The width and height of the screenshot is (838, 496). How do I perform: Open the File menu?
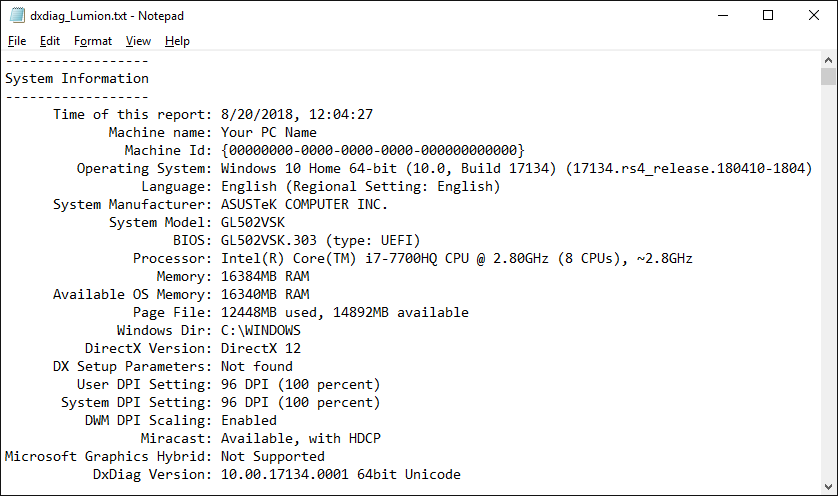tap(17, 41)
